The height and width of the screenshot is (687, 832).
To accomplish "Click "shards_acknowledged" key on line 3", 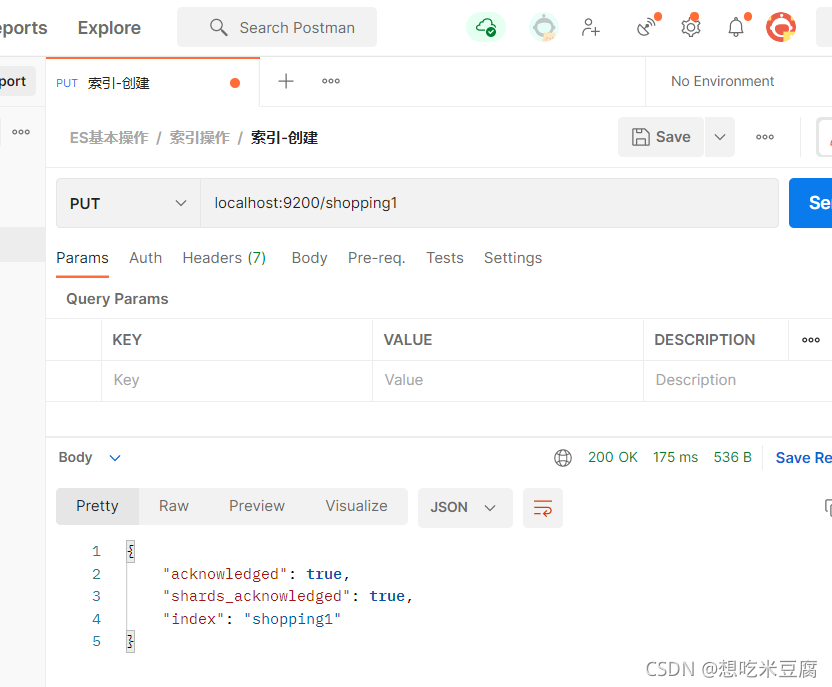I will 256,596.
